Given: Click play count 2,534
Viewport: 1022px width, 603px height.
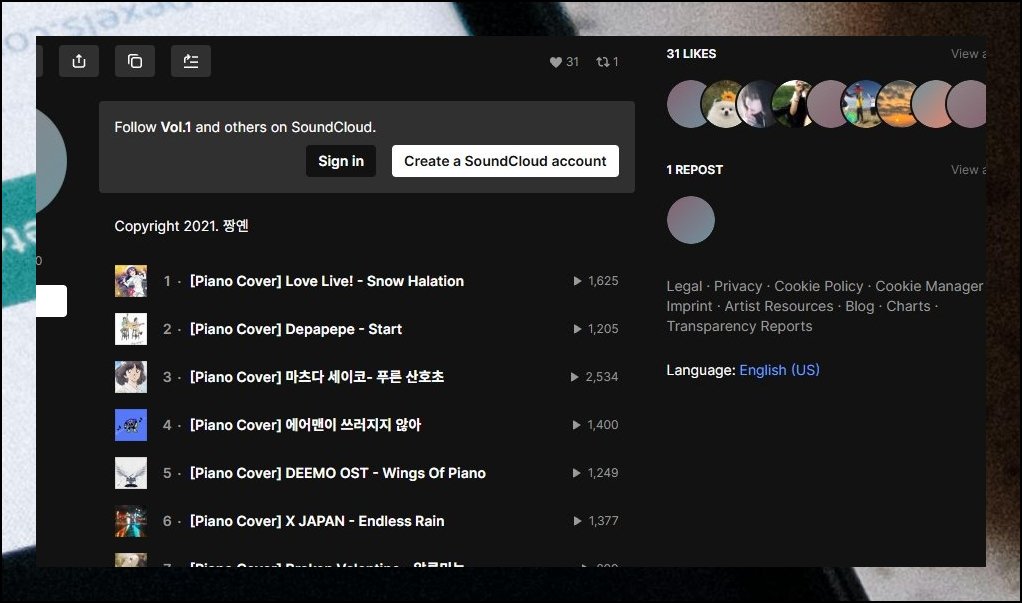Looking at the screenshot, I should [x=594, y=377].
